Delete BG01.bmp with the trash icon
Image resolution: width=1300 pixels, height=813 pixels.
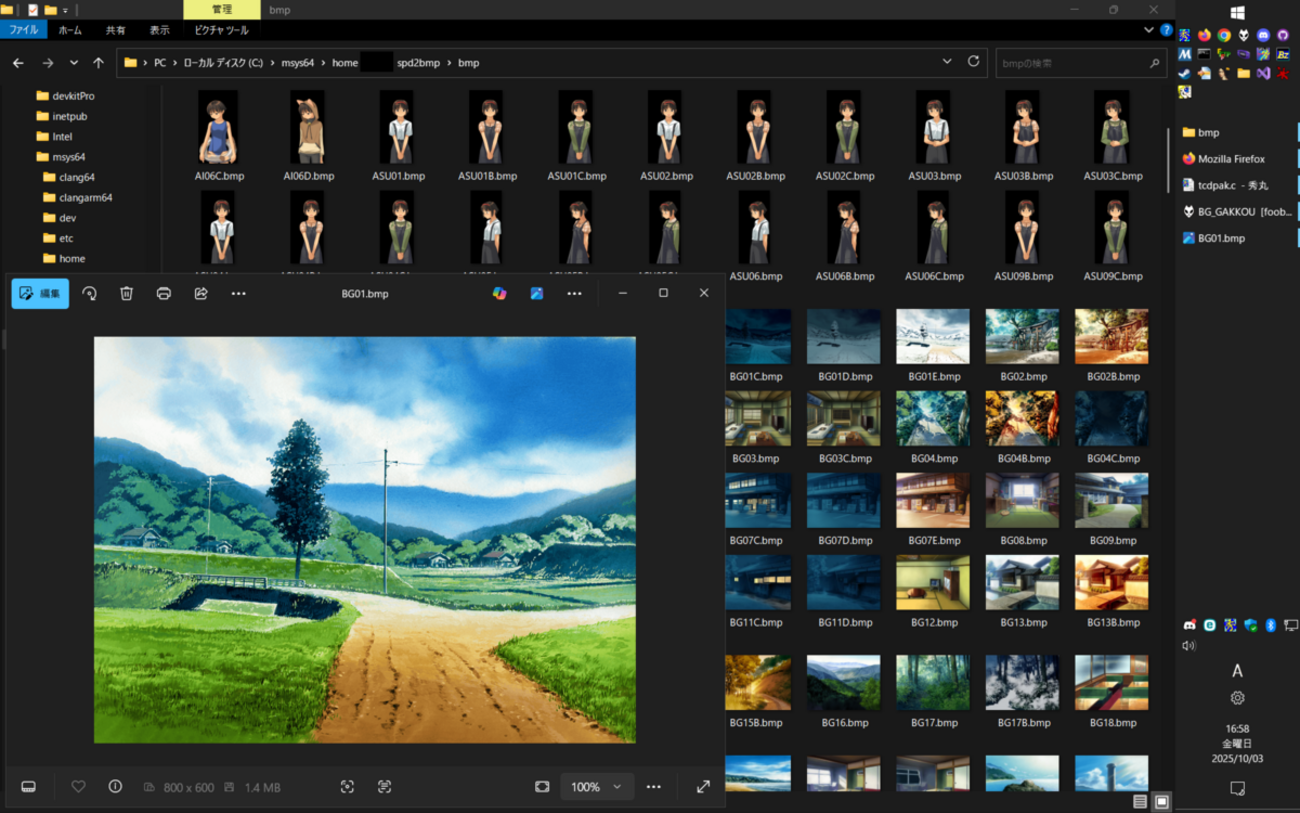coord(127,293)
